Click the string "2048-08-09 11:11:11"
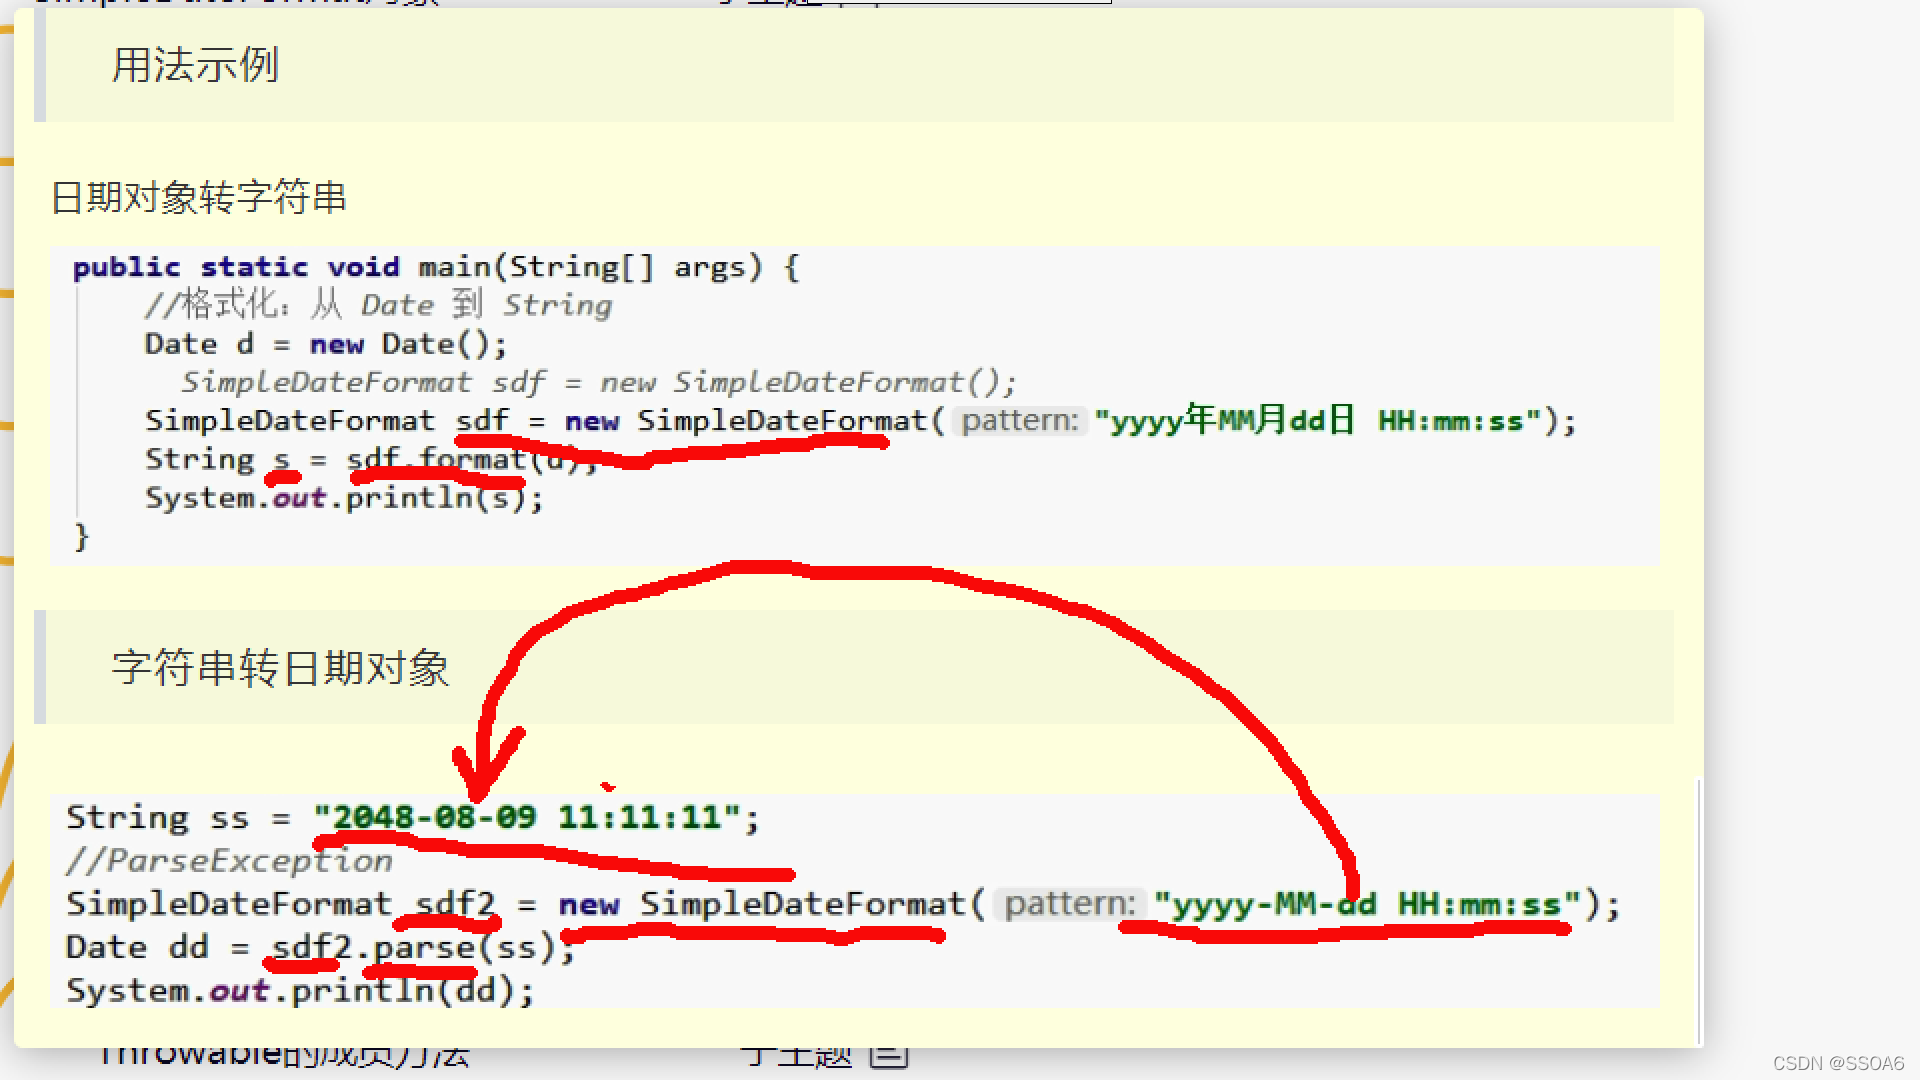 point(527,817)
